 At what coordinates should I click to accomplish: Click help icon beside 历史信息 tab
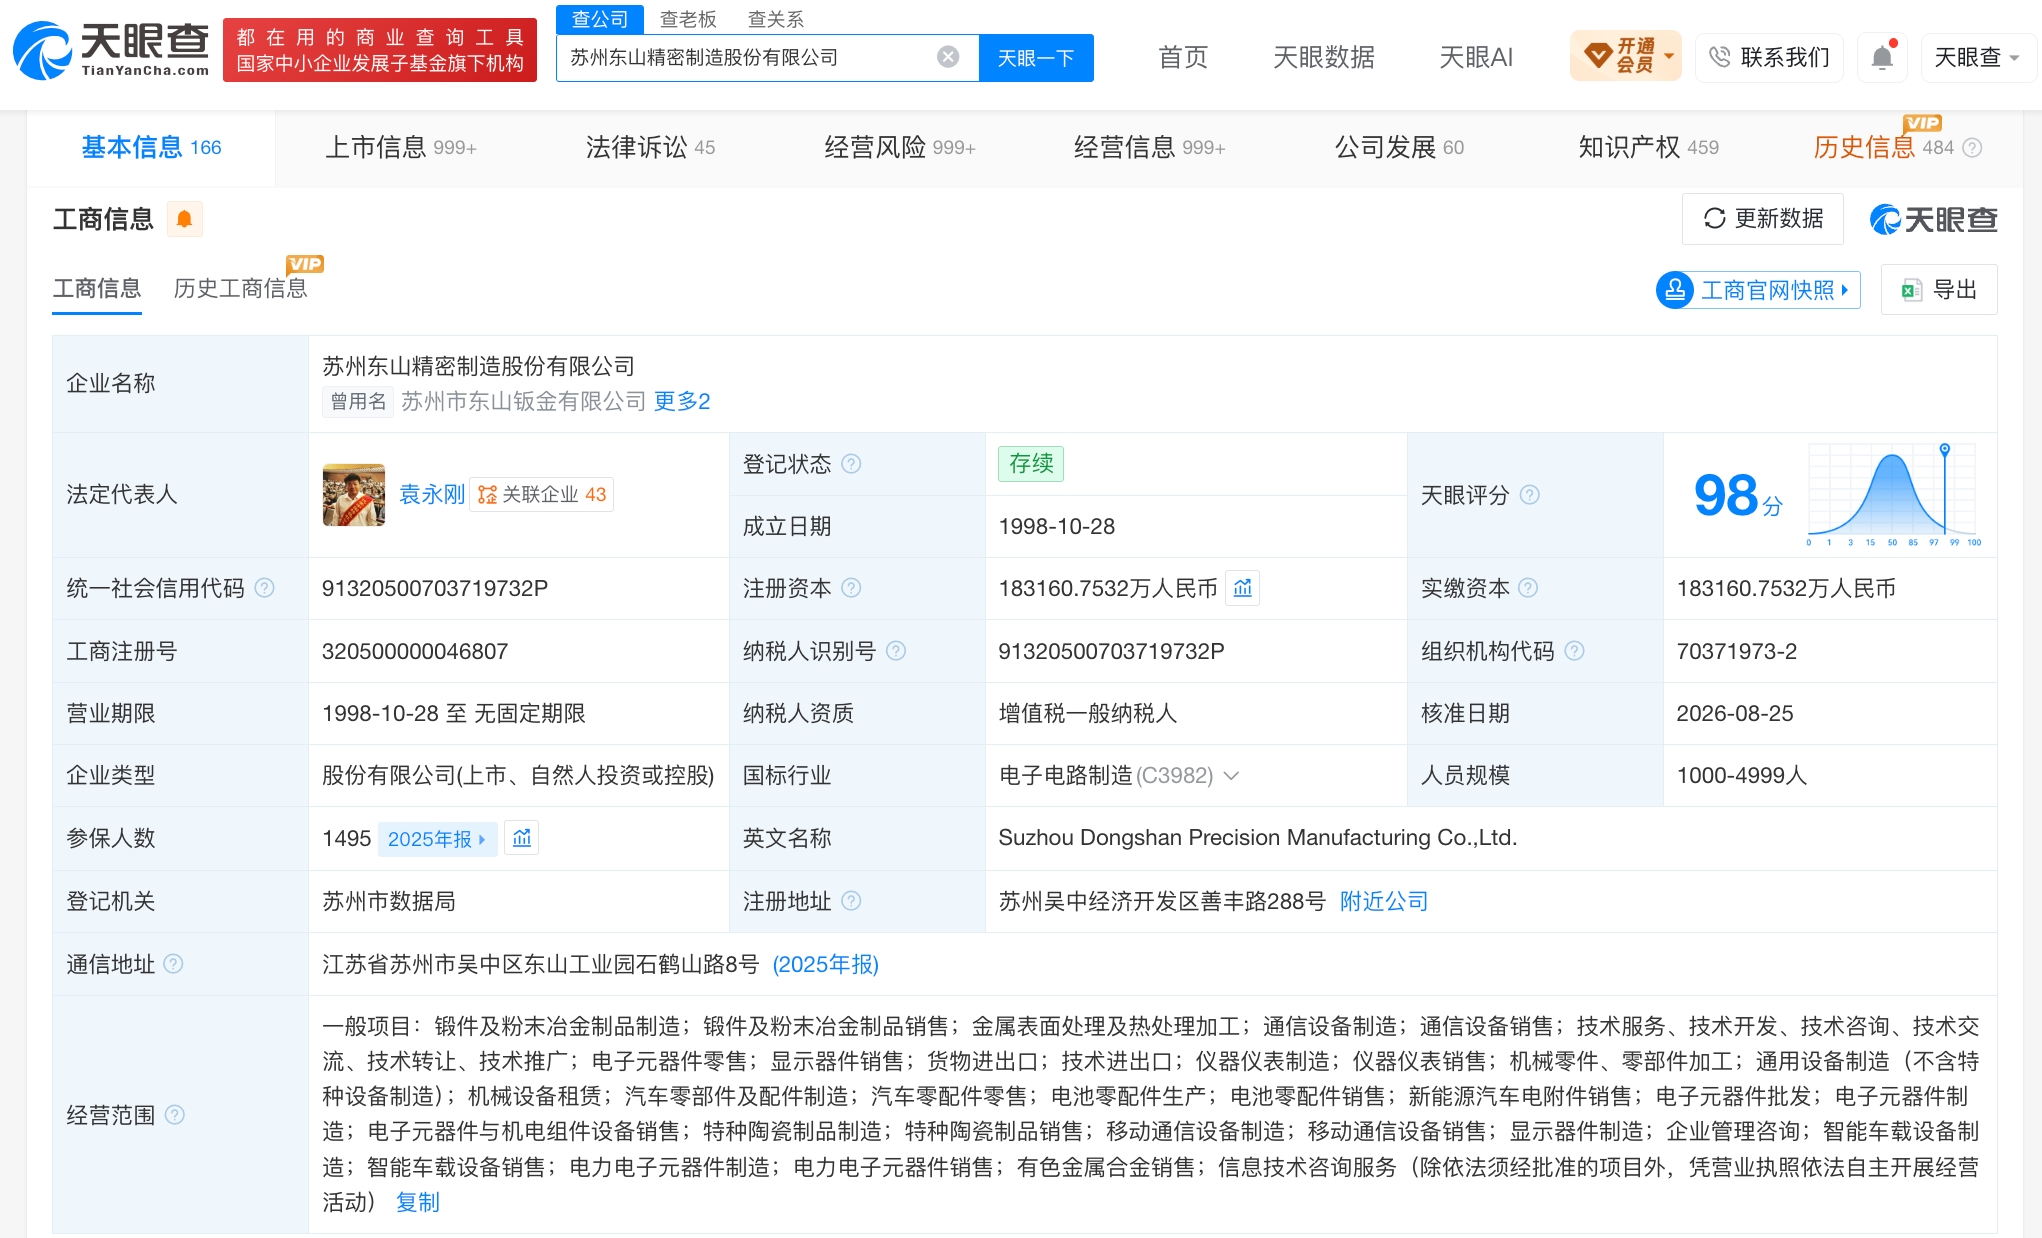pyautogui.click(x=1972, y=148)
